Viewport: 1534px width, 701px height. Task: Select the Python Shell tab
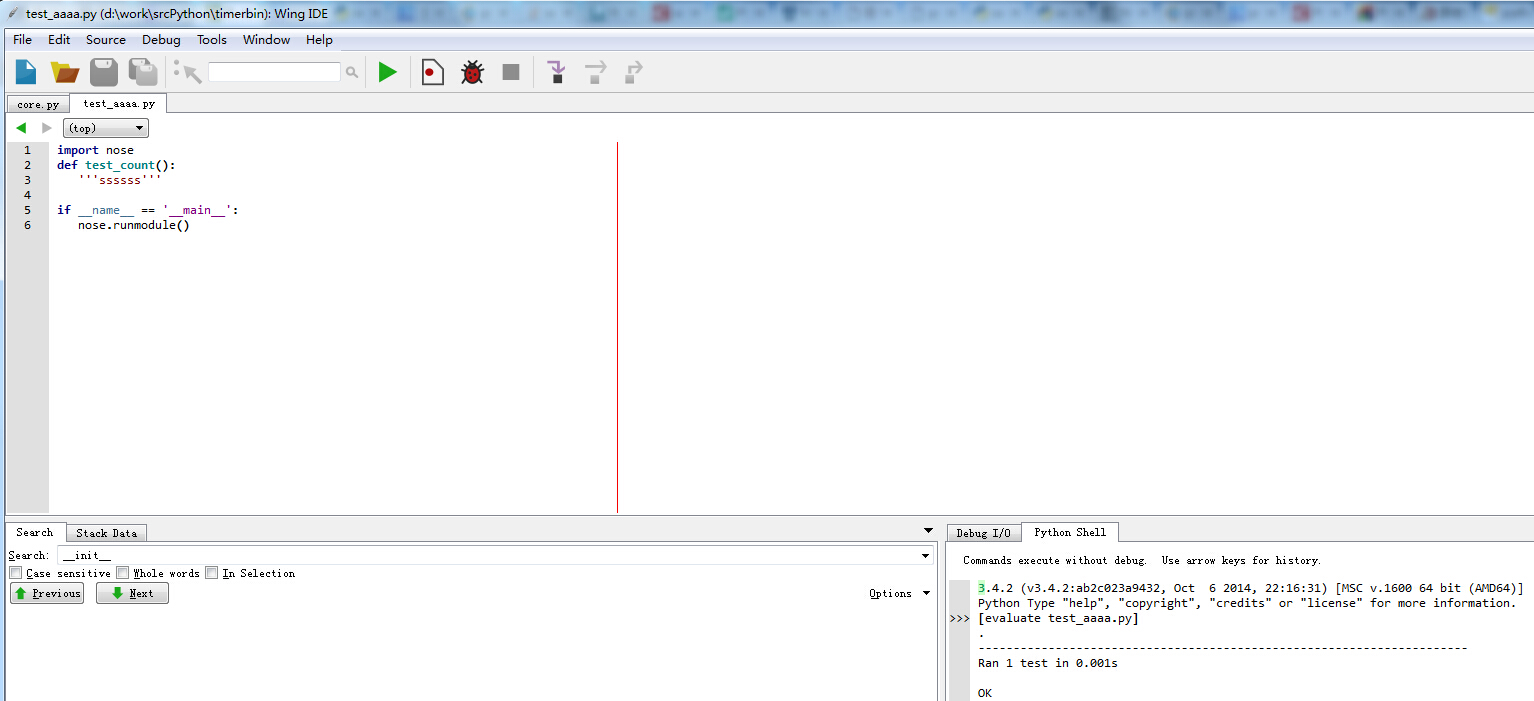click(x=1070, y=532)
